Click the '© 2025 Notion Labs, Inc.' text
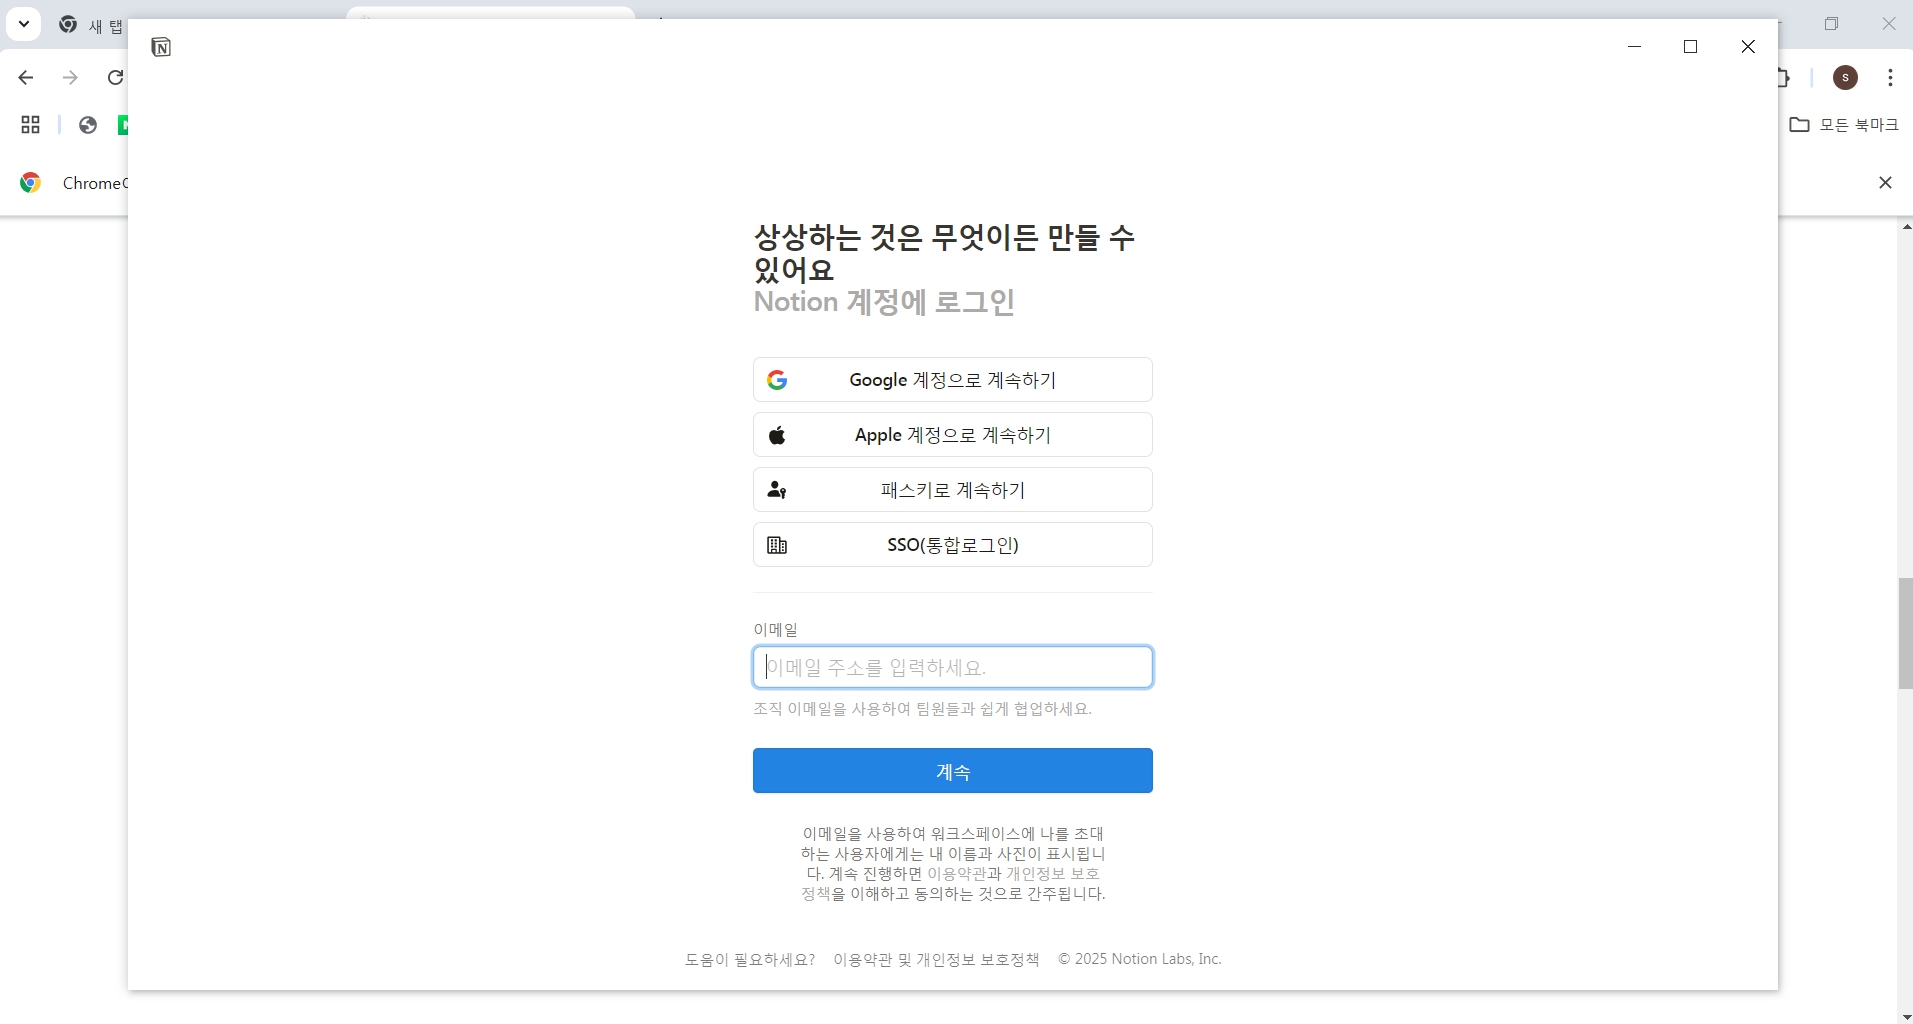 [1140, 959]
